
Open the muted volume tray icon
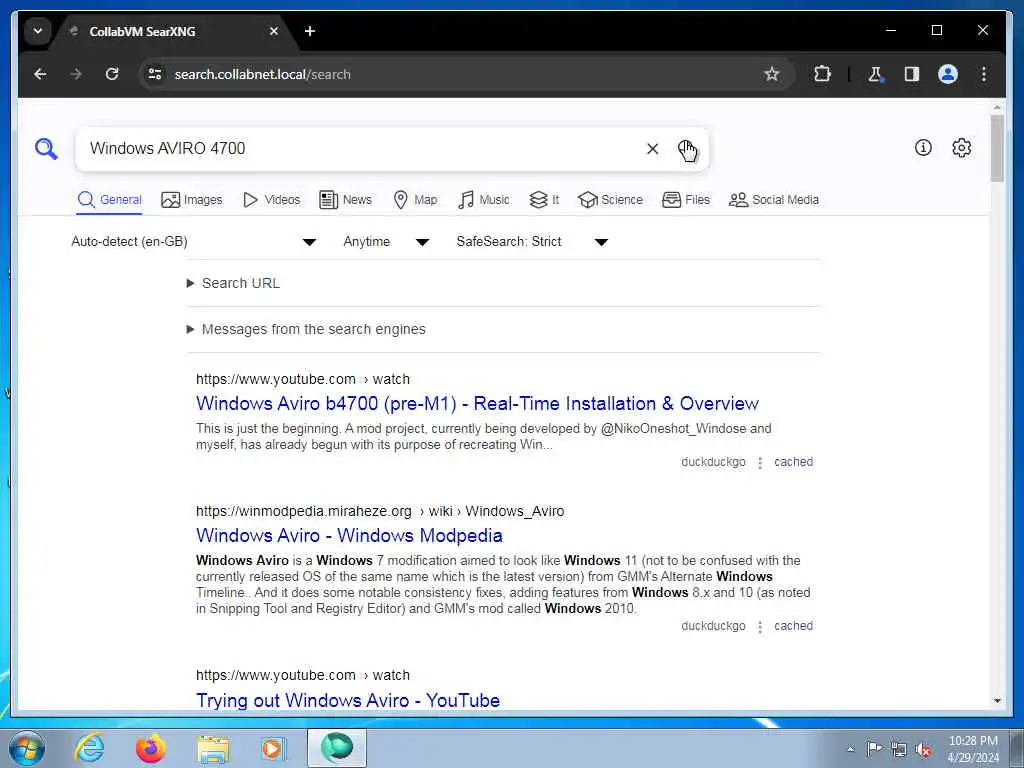click(x=923, y=749)
